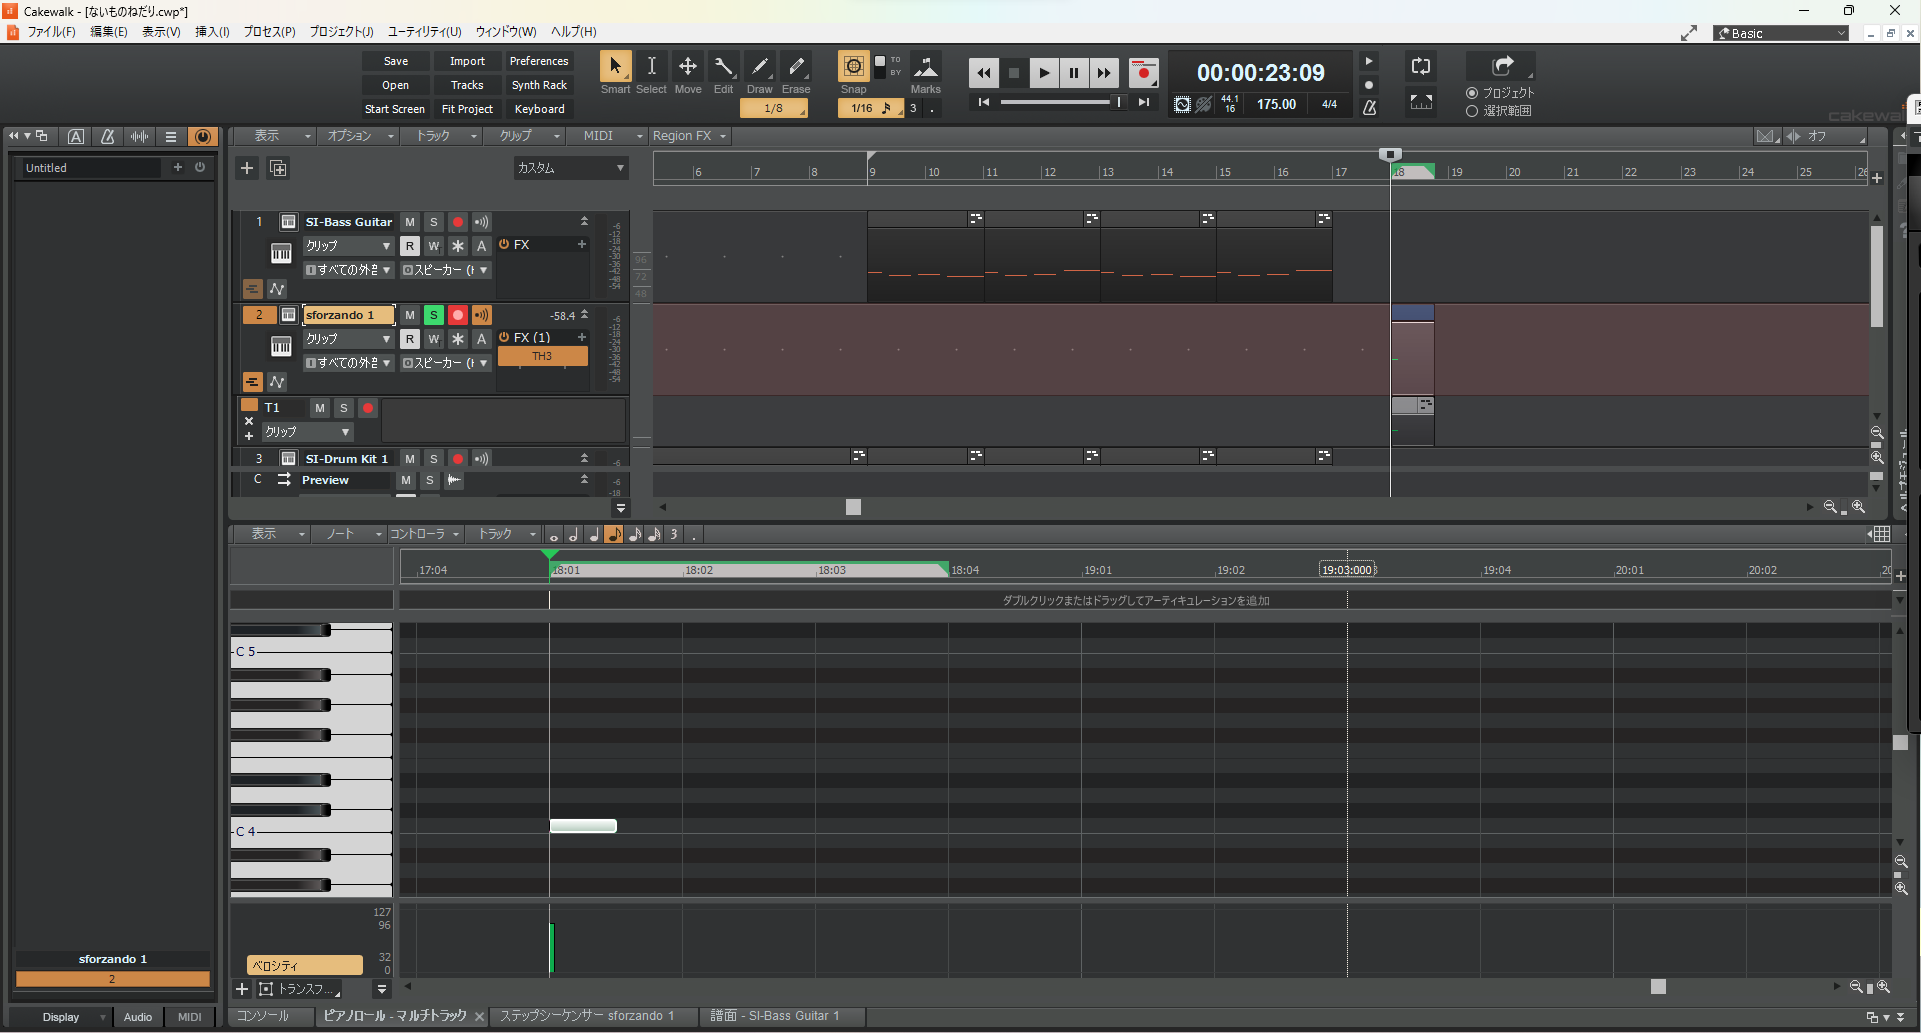
Task: Disable solo on sforzando 1 track
Action: click(434, 315)
